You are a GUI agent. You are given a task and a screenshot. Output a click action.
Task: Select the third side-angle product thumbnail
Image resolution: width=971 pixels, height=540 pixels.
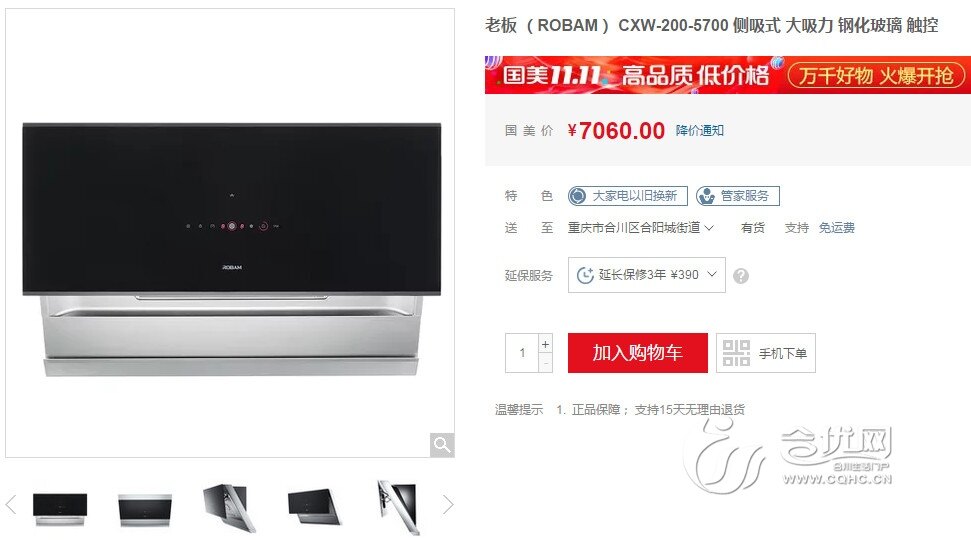[x=229, y=508]
